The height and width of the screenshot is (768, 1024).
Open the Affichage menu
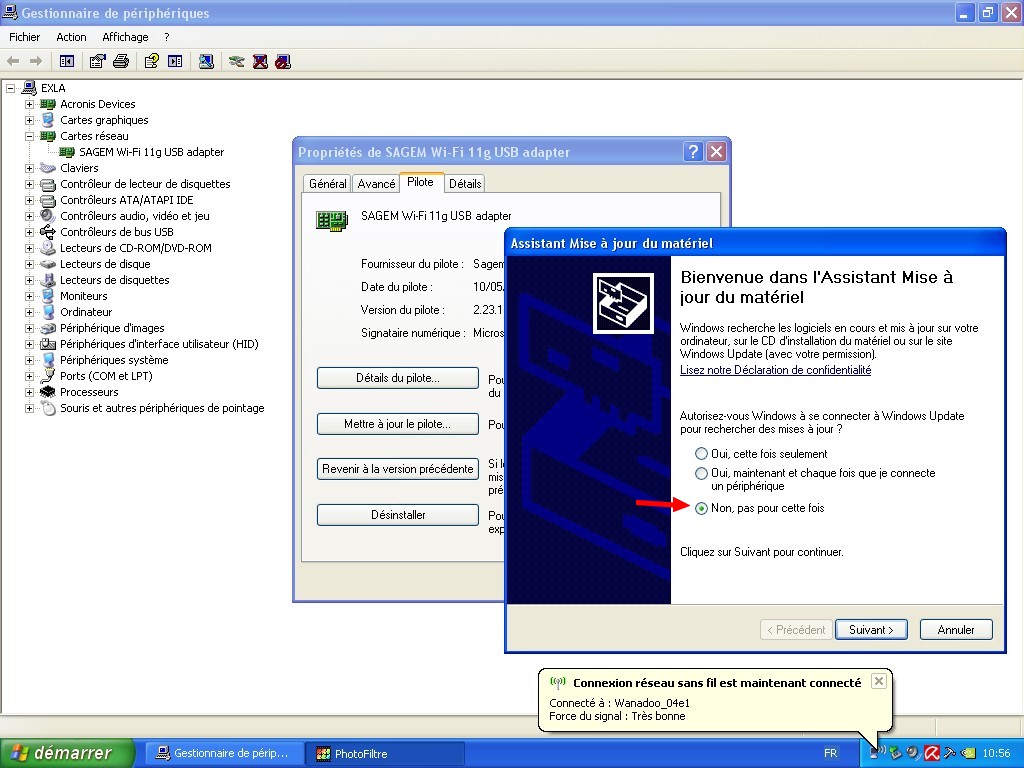click(125, 37)
